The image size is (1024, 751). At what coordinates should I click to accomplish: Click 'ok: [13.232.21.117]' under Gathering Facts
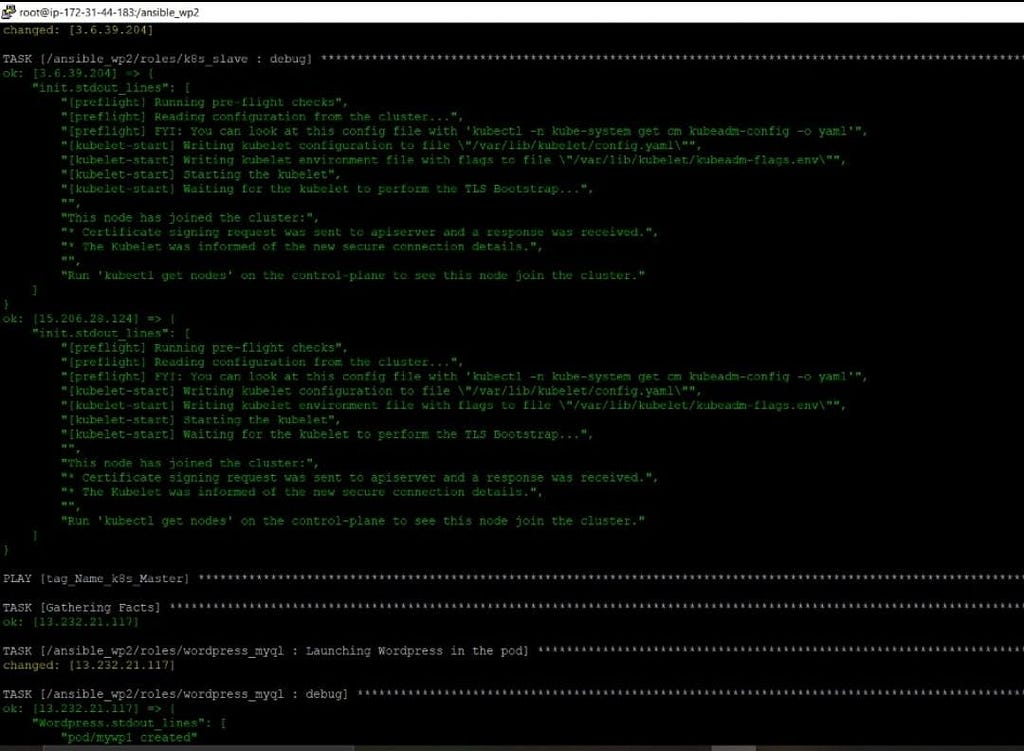point(71,622)
